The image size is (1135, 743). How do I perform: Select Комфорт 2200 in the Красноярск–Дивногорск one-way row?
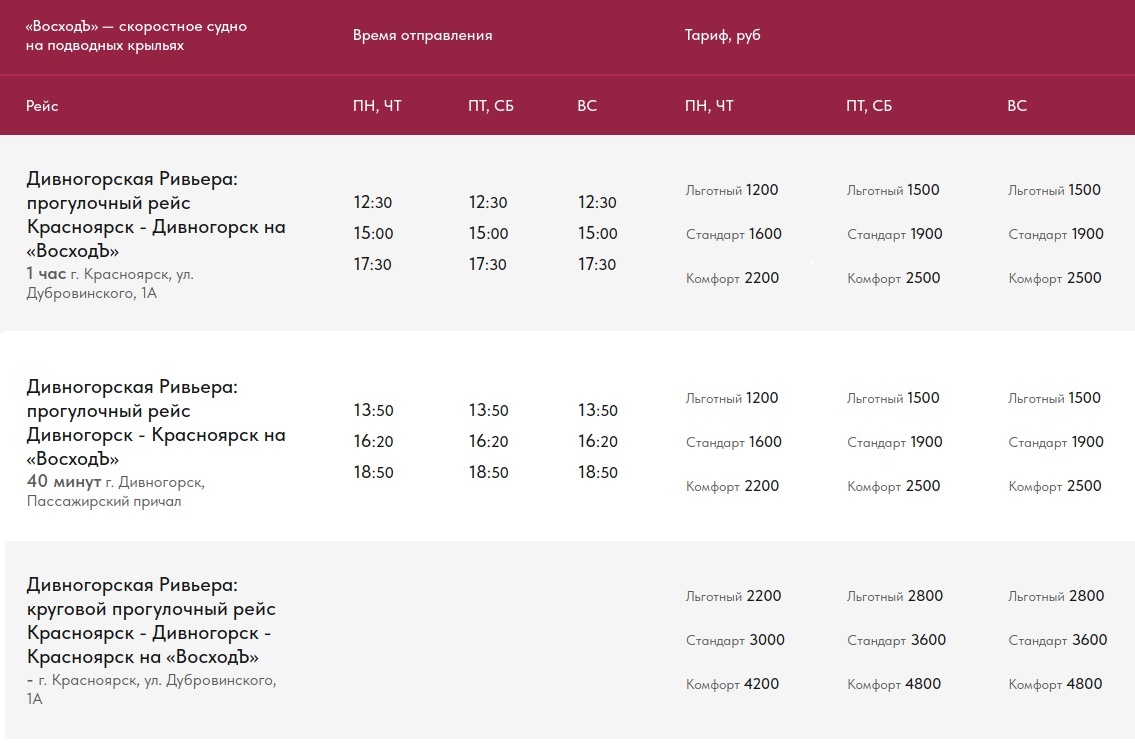(733, 278)
